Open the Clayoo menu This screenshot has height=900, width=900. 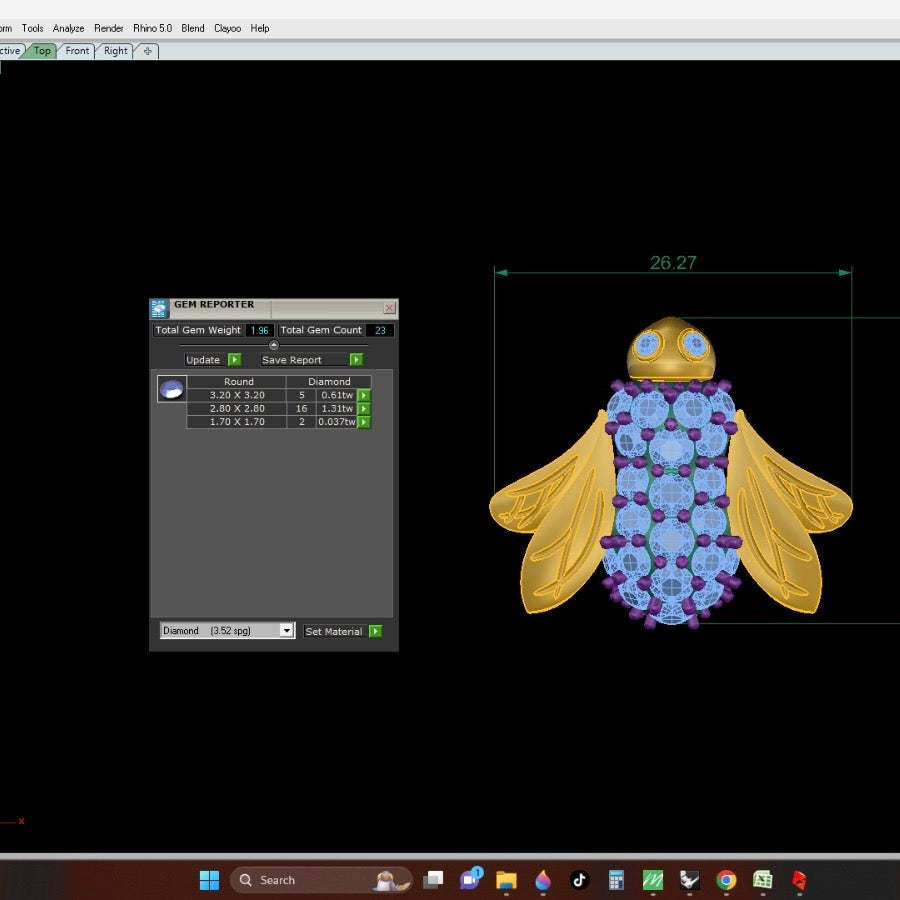point(227,29)
